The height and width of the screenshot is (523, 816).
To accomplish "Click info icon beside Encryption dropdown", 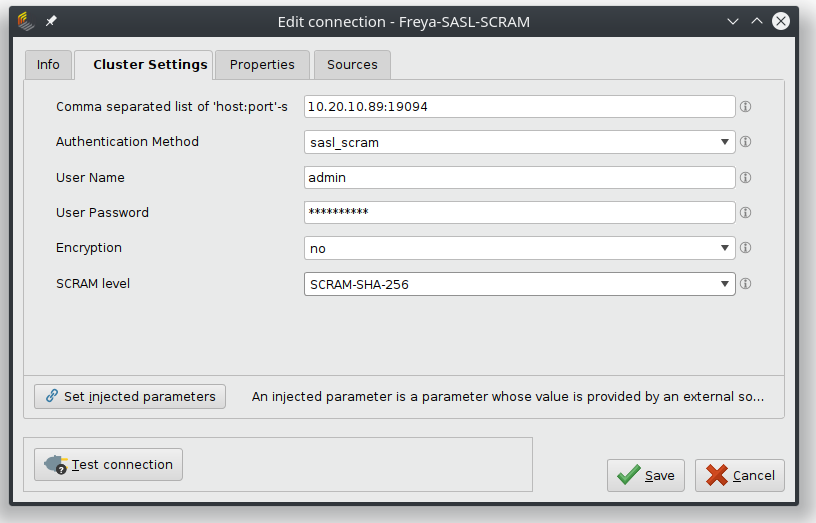I will [745, 248].
